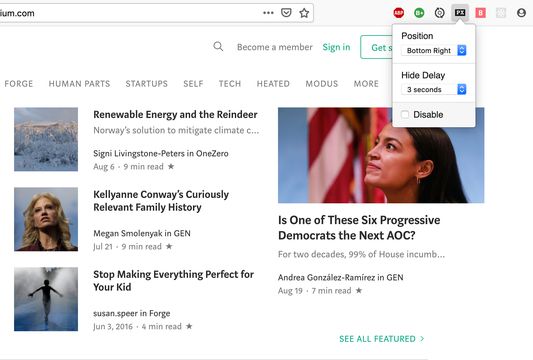The image size is (533, 360).
Task: Click star beside 7 min read
Action: tap(359, 290)
